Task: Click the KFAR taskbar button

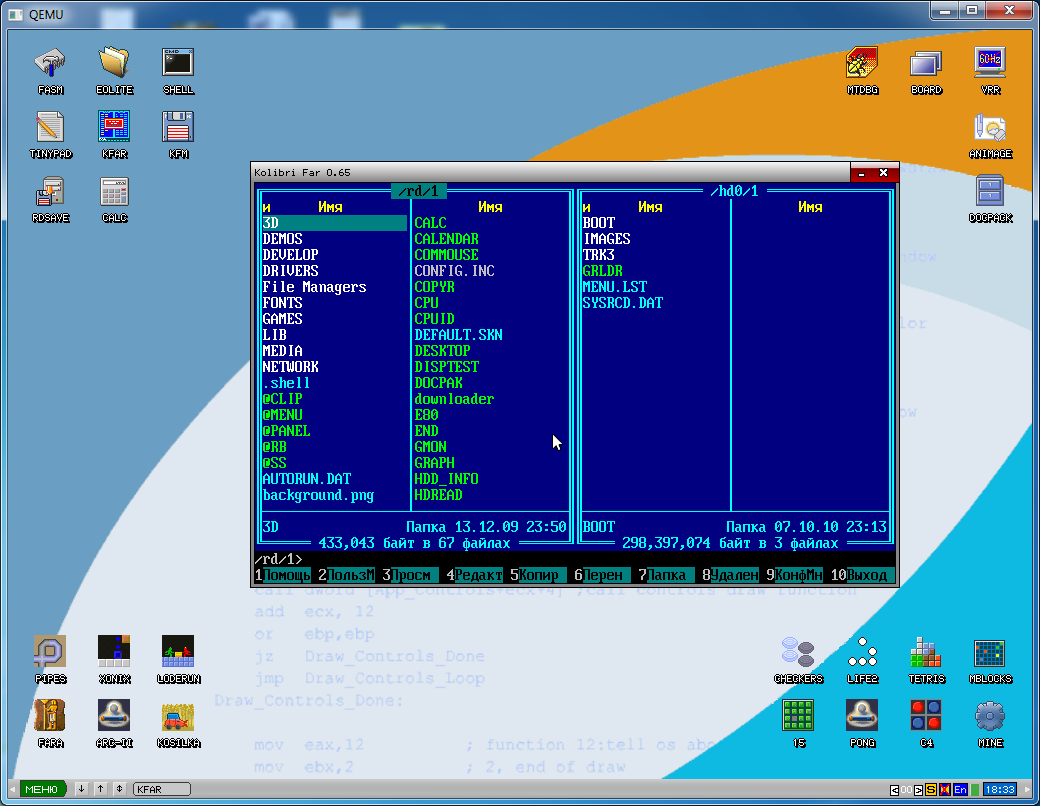Action: 162,789
